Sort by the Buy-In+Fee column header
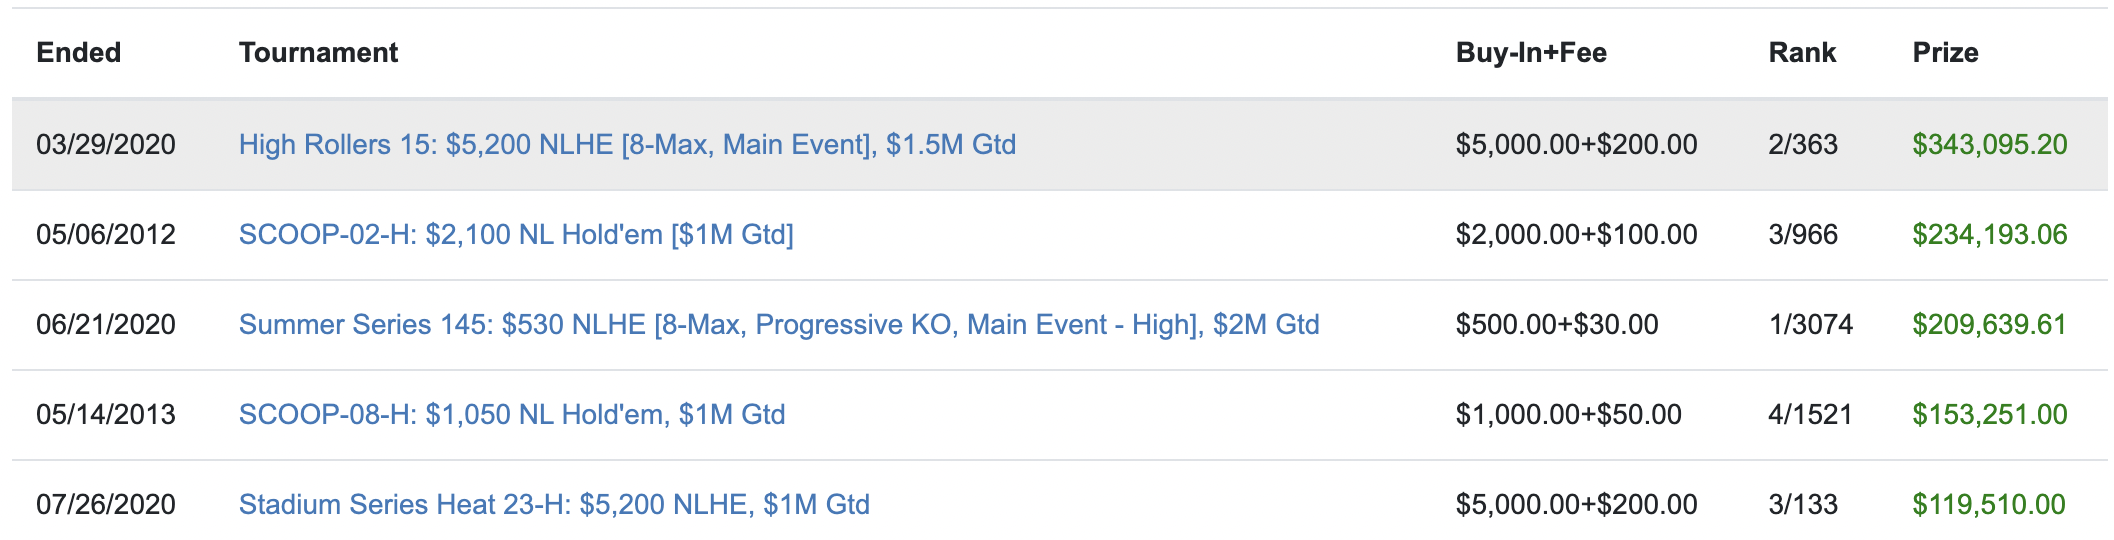2114x540 pixels. pos(1531,53)
